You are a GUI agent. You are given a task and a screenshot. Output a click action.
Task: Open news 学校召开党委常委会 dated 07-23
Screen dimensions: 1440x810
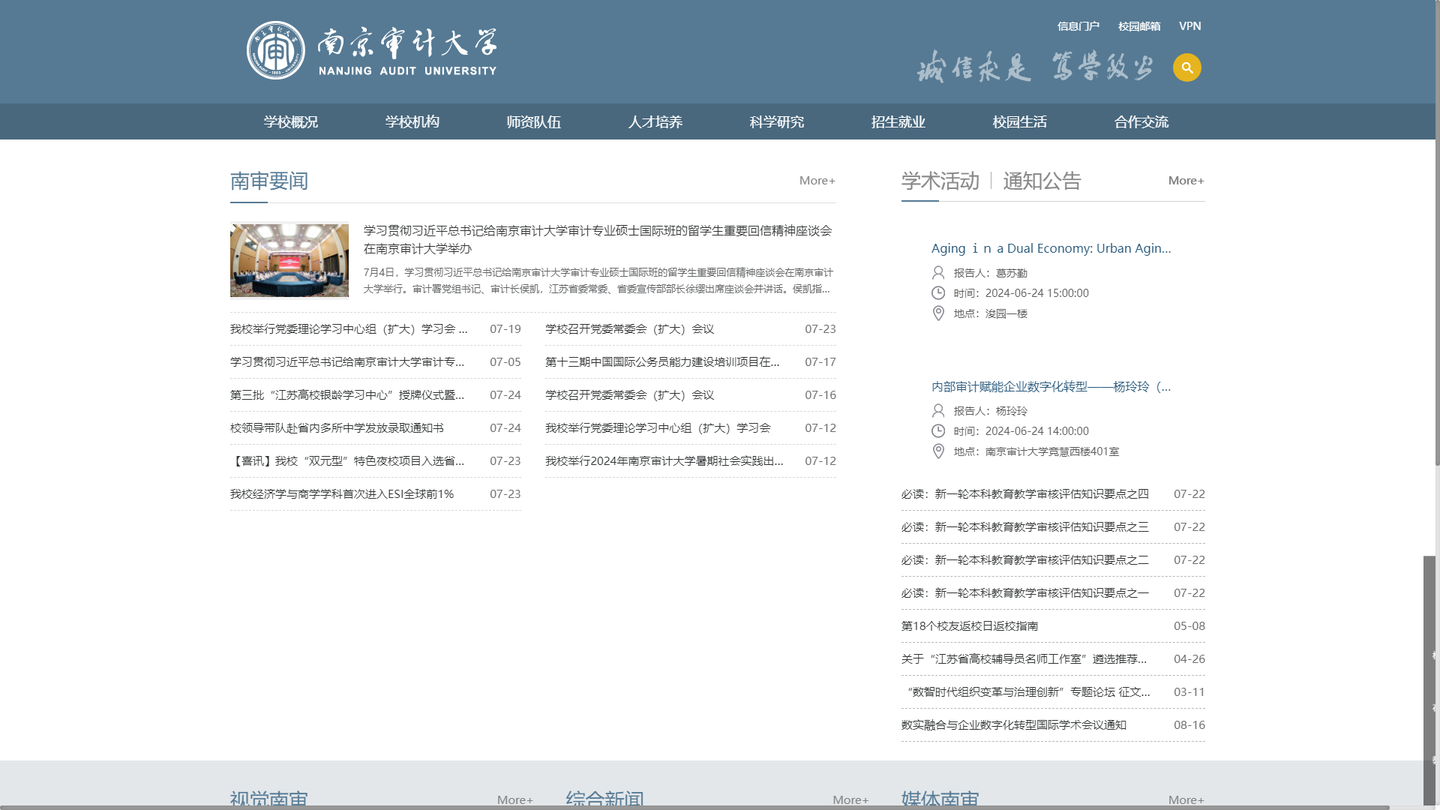coord(630,329)
